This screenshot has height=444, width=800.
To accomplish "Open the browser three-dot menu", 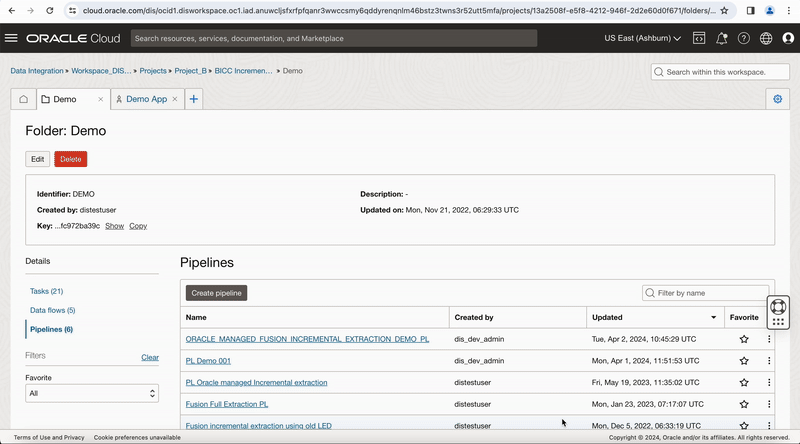I will click(x=789, y=10).
